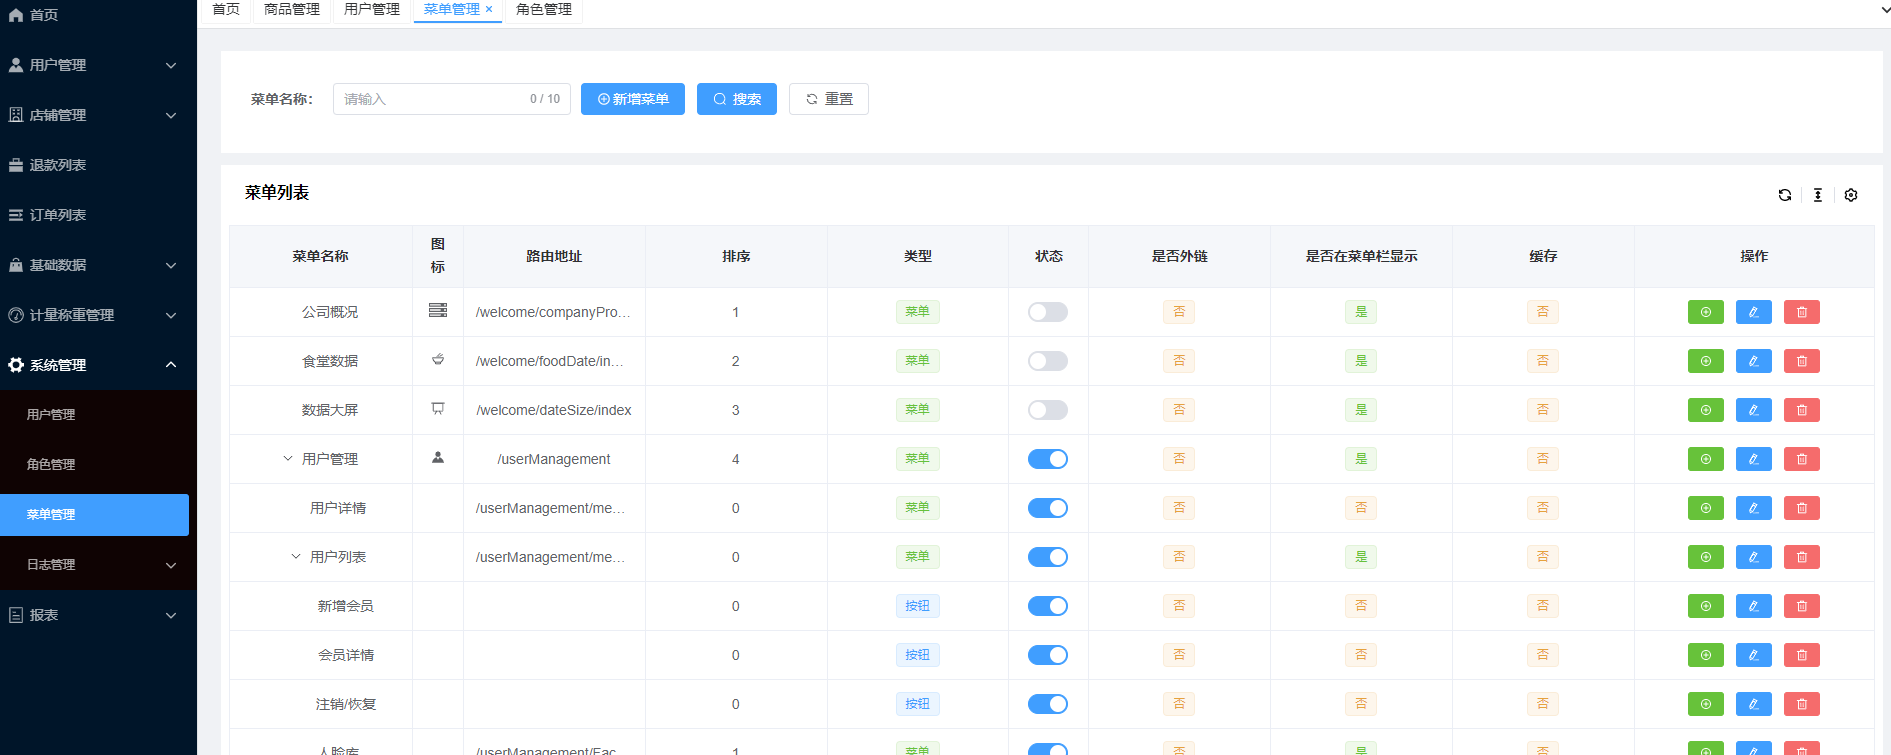Screen dimensions: 1891x755
Task: Enable status switch for 食堂数据
Action: point(1048,361)
